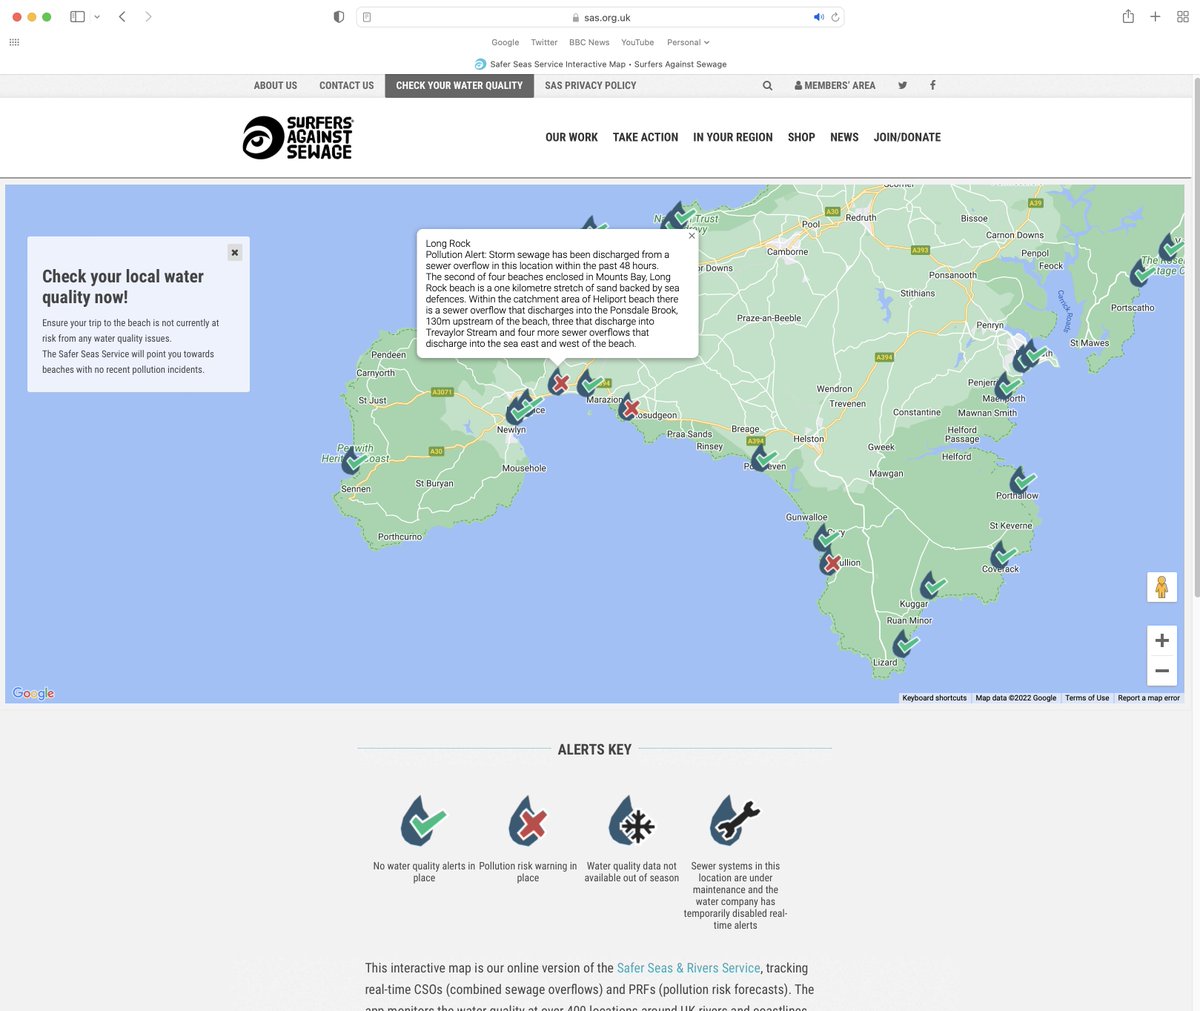
Task: Open the Twitter bookmark
Action: coord(544,42)
